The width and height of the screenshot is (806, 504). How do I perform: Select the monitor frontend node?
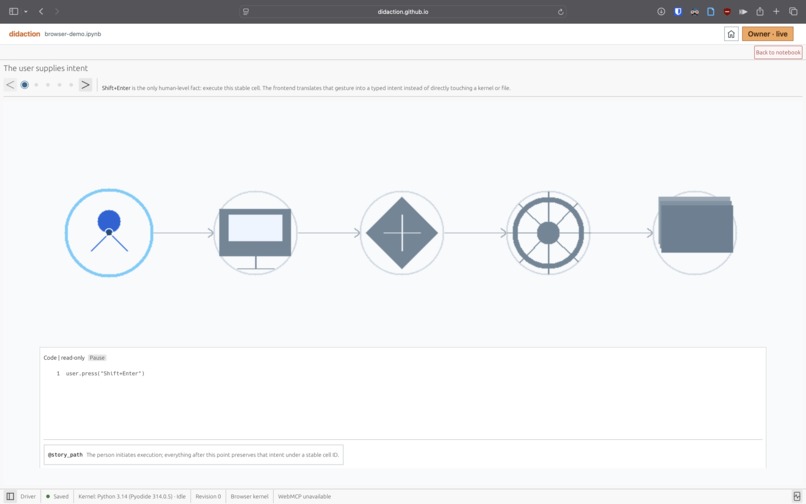pyautogui.click(x=255, y=233)
